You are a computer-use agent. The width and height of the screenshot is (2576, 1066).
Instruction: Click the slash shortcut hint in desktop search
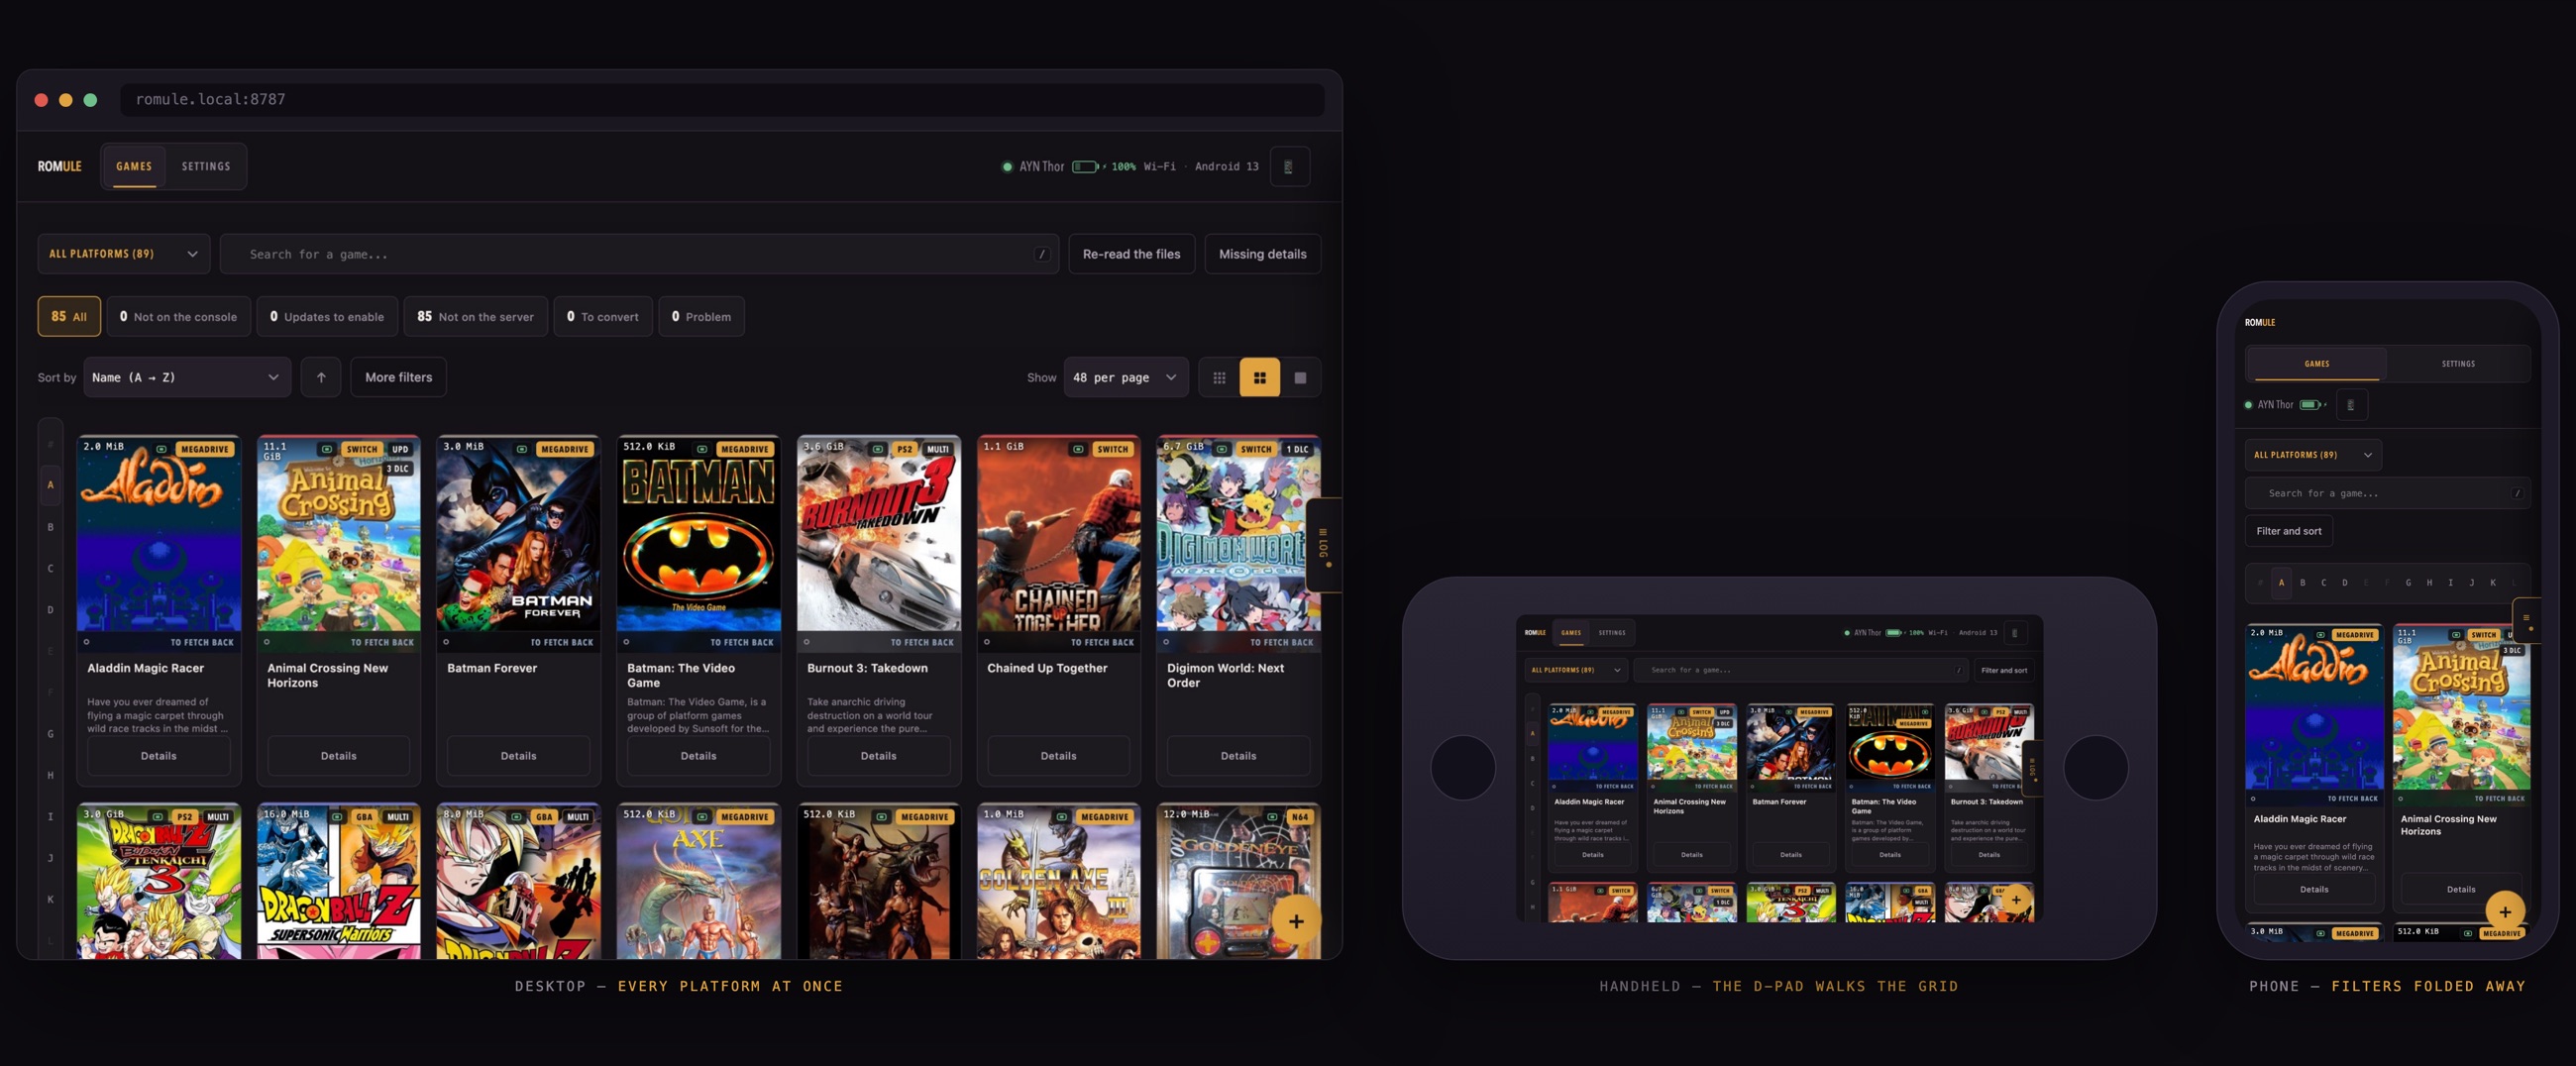[x=1042, y=254]
